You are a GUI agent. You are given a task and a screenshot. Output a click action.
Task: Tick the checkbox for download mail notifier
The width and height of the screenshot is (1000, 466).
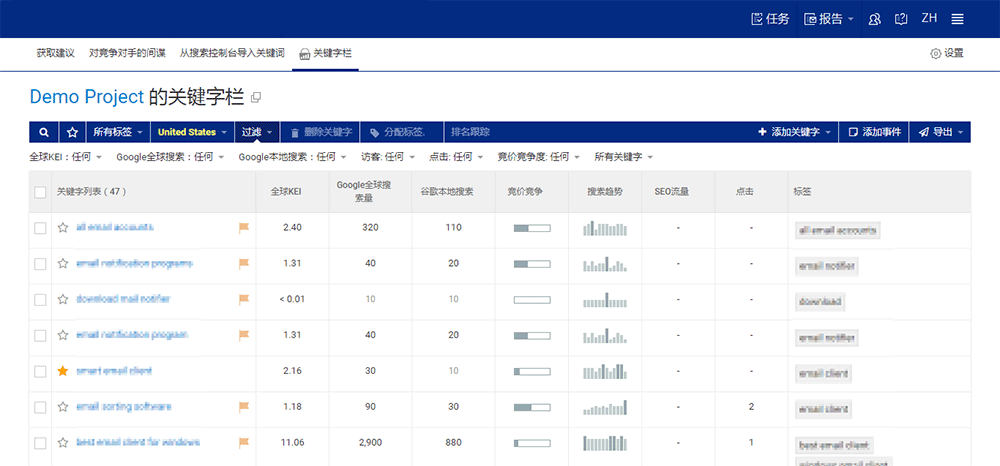coord(40,300)
